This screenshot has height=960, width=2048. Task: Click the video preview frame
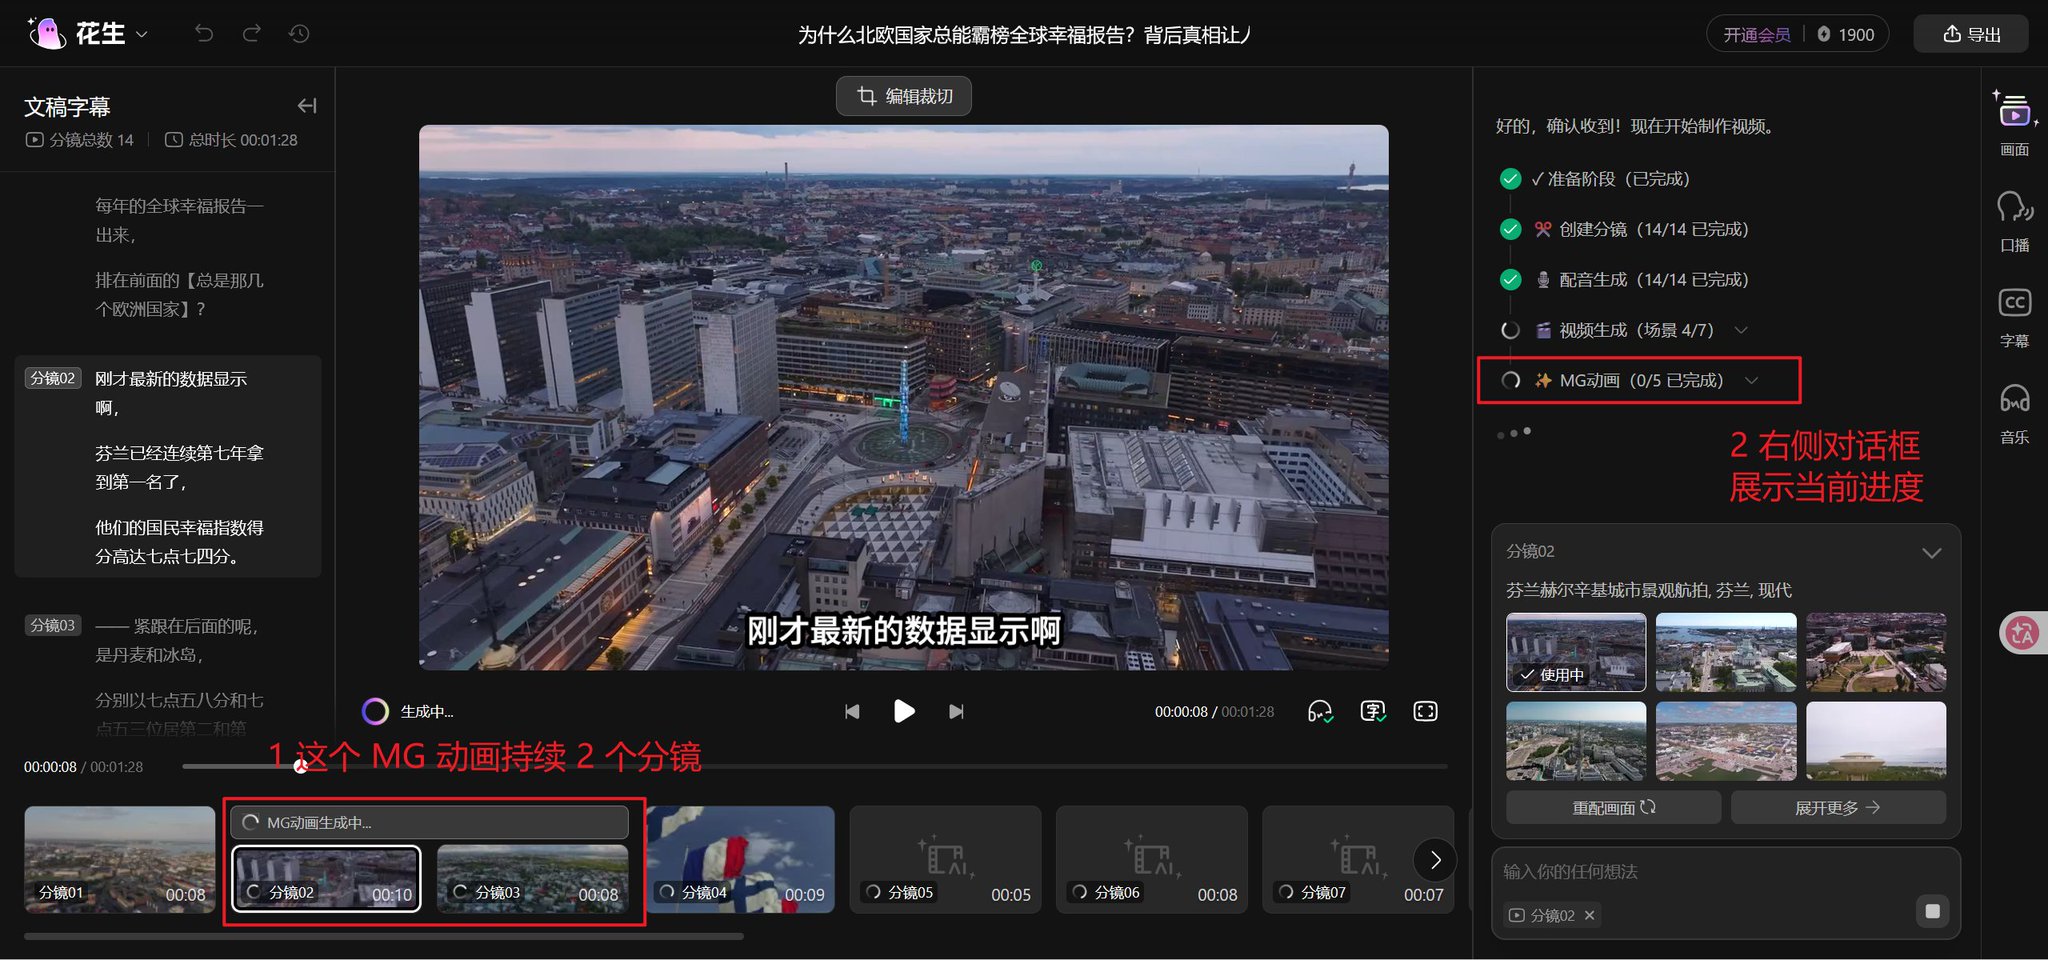pos(904,397)
